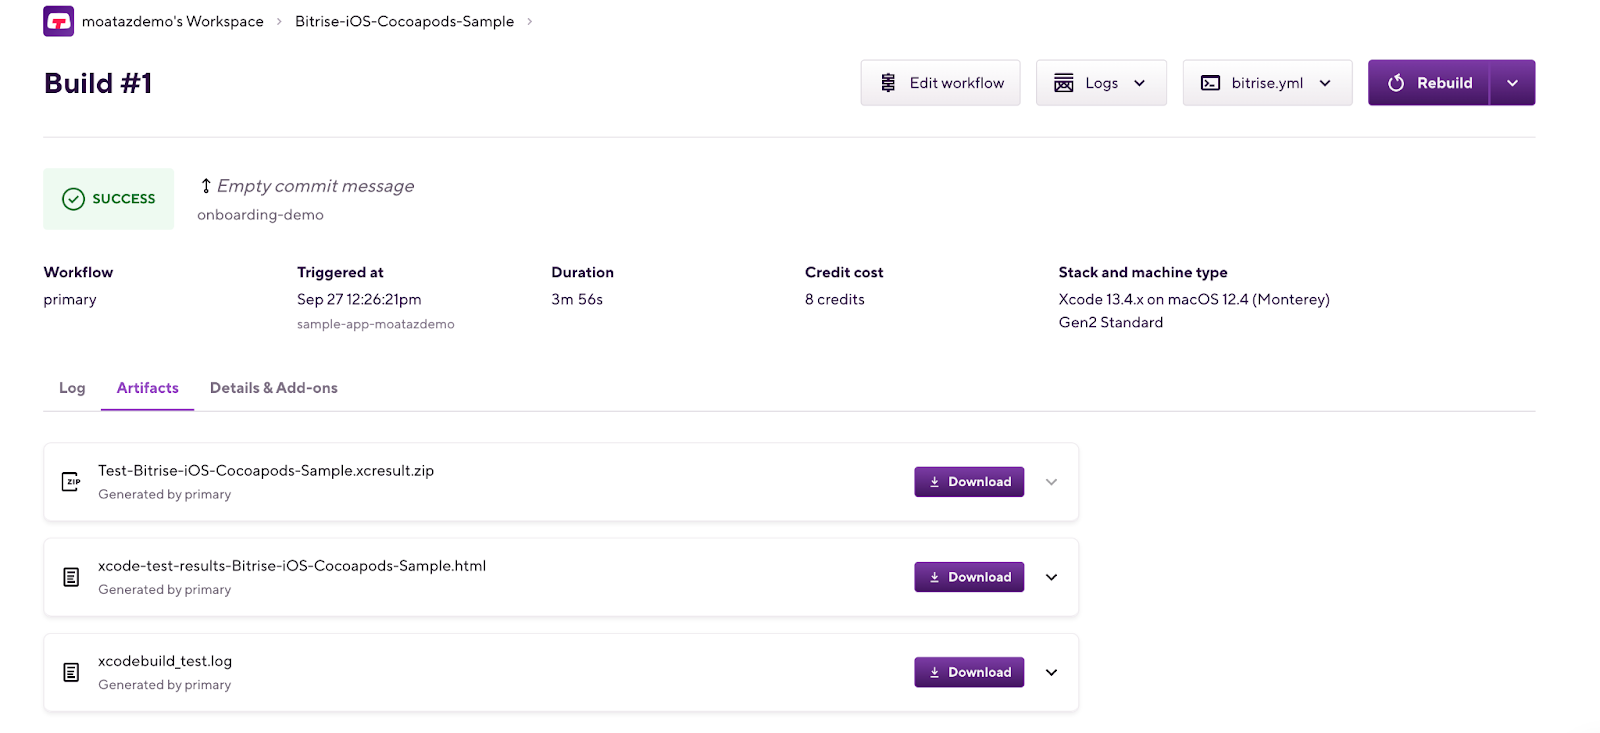Click the Rebuild button
Screen dimensions: 1600x733
coord(1429,83)
